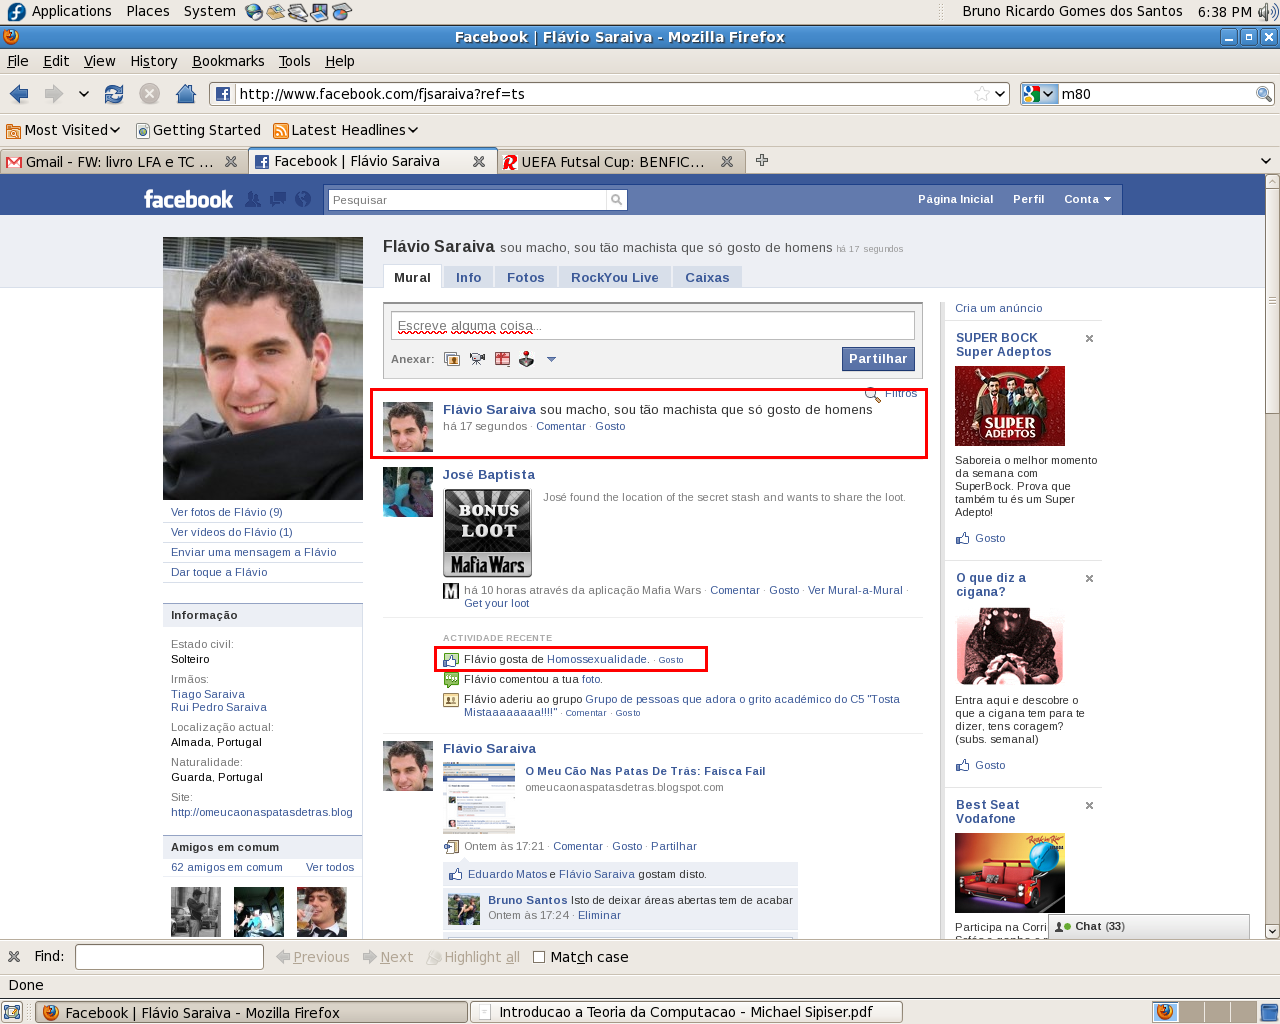Image resolution: width=1280 pixels, height=1024 pixels.
Task: Open Facebook notifications globe icon
Action: (x=303, y=199)
